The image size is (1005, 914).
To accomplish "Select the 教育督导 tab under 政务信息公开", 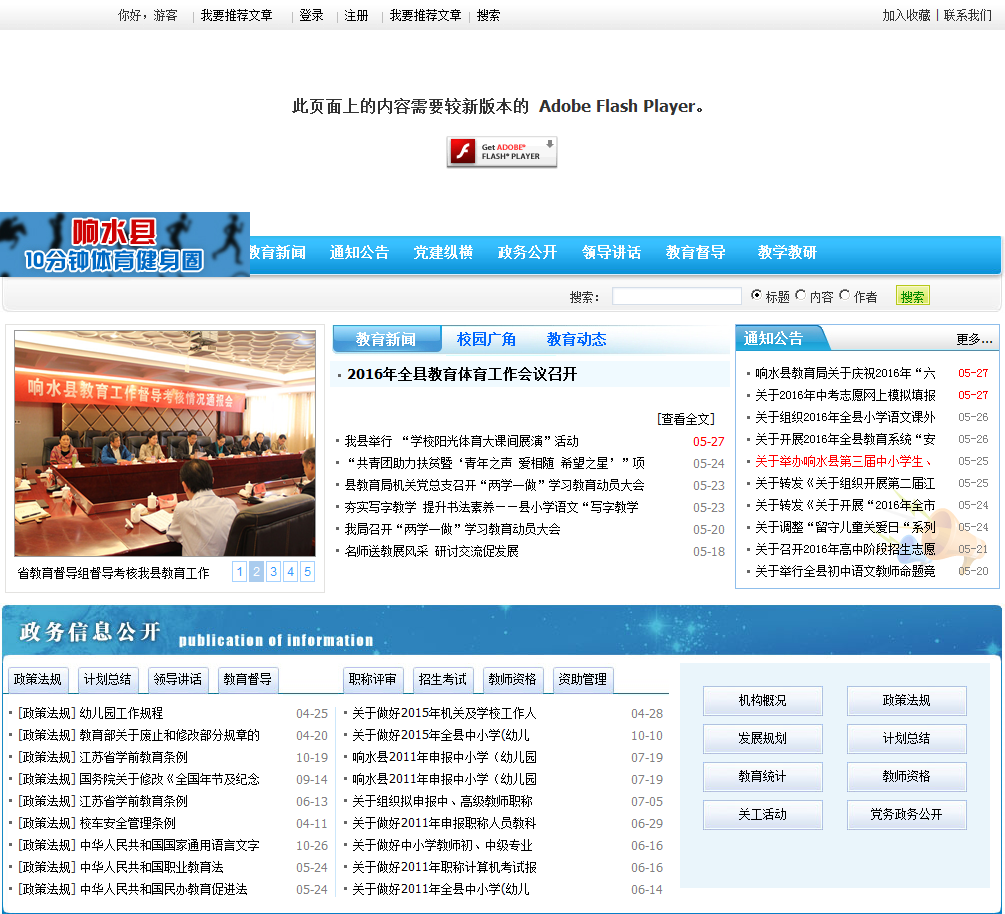I will (247, 679).
